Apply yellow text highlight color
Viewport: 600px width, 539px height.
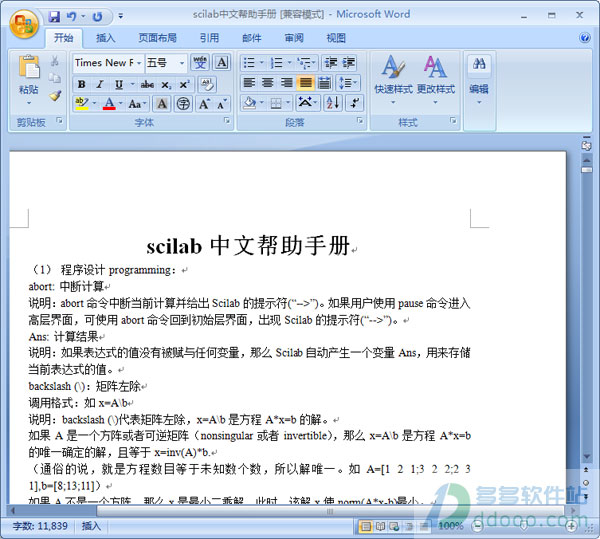82,103
